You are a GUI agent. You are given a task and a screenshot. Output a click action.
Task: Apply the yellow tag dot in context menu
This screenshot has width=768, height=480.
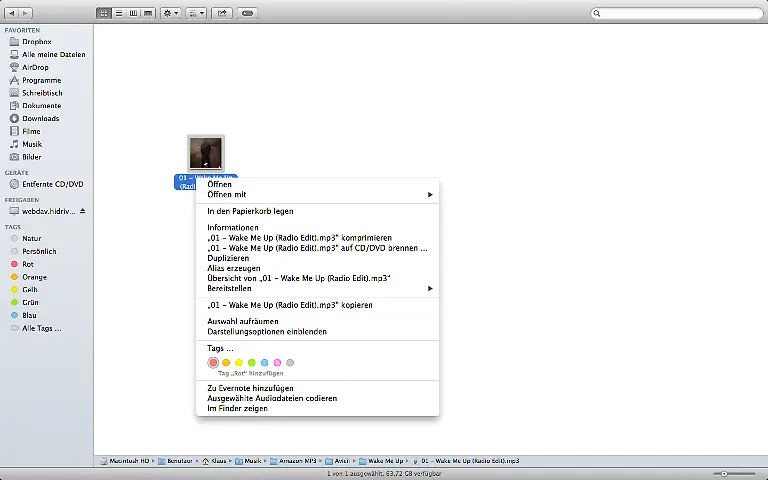[239, 362]
